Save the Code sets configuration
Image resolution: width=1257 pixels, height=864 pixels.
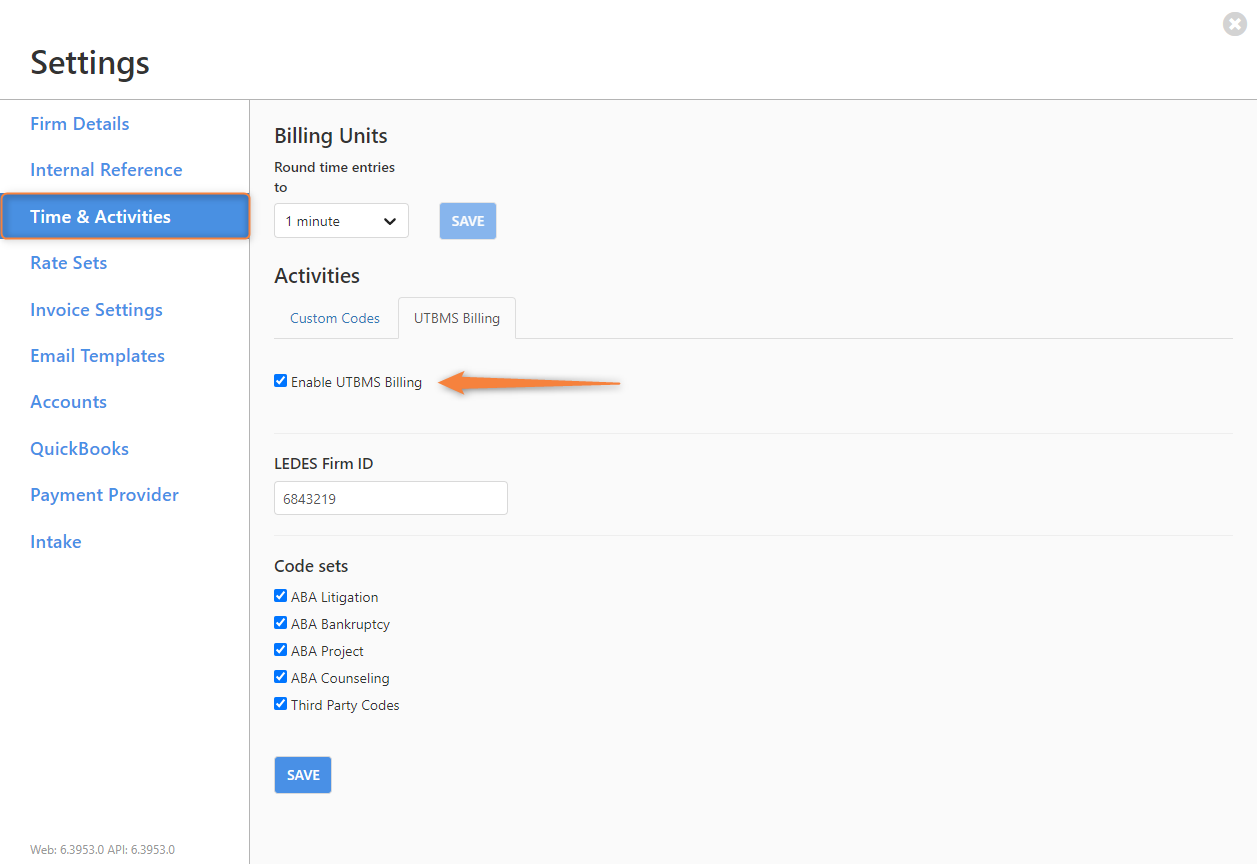tap(302, 774)
